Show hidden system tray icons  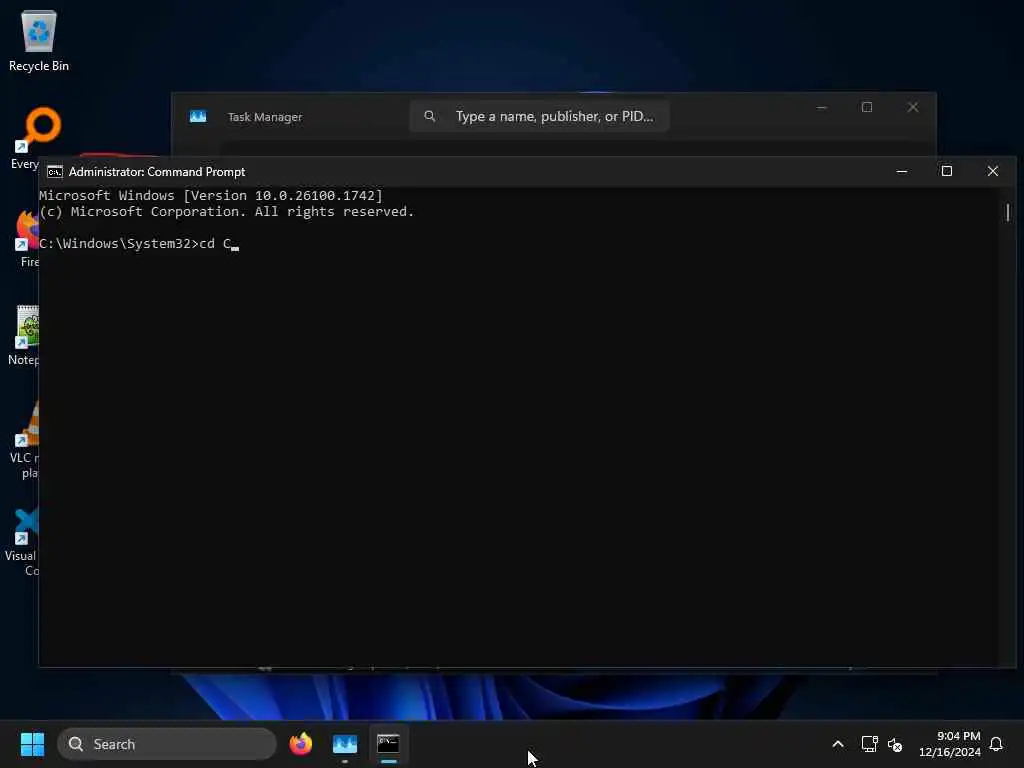click(x=838, y=744)
